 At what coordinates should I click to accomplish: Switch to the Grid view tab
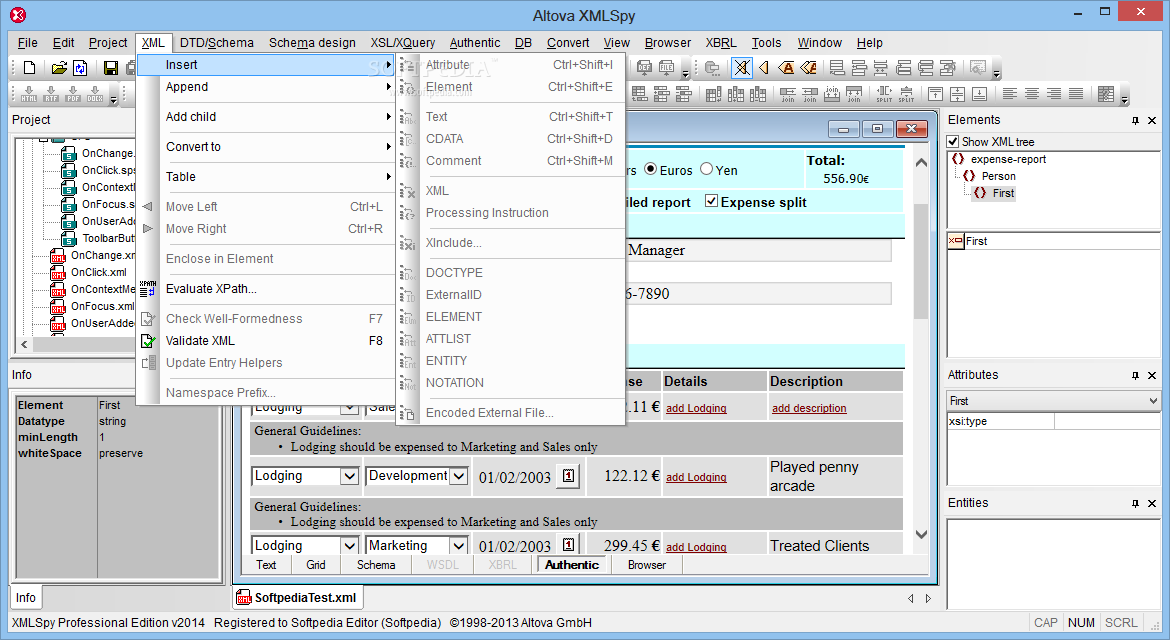coord(316,565)
